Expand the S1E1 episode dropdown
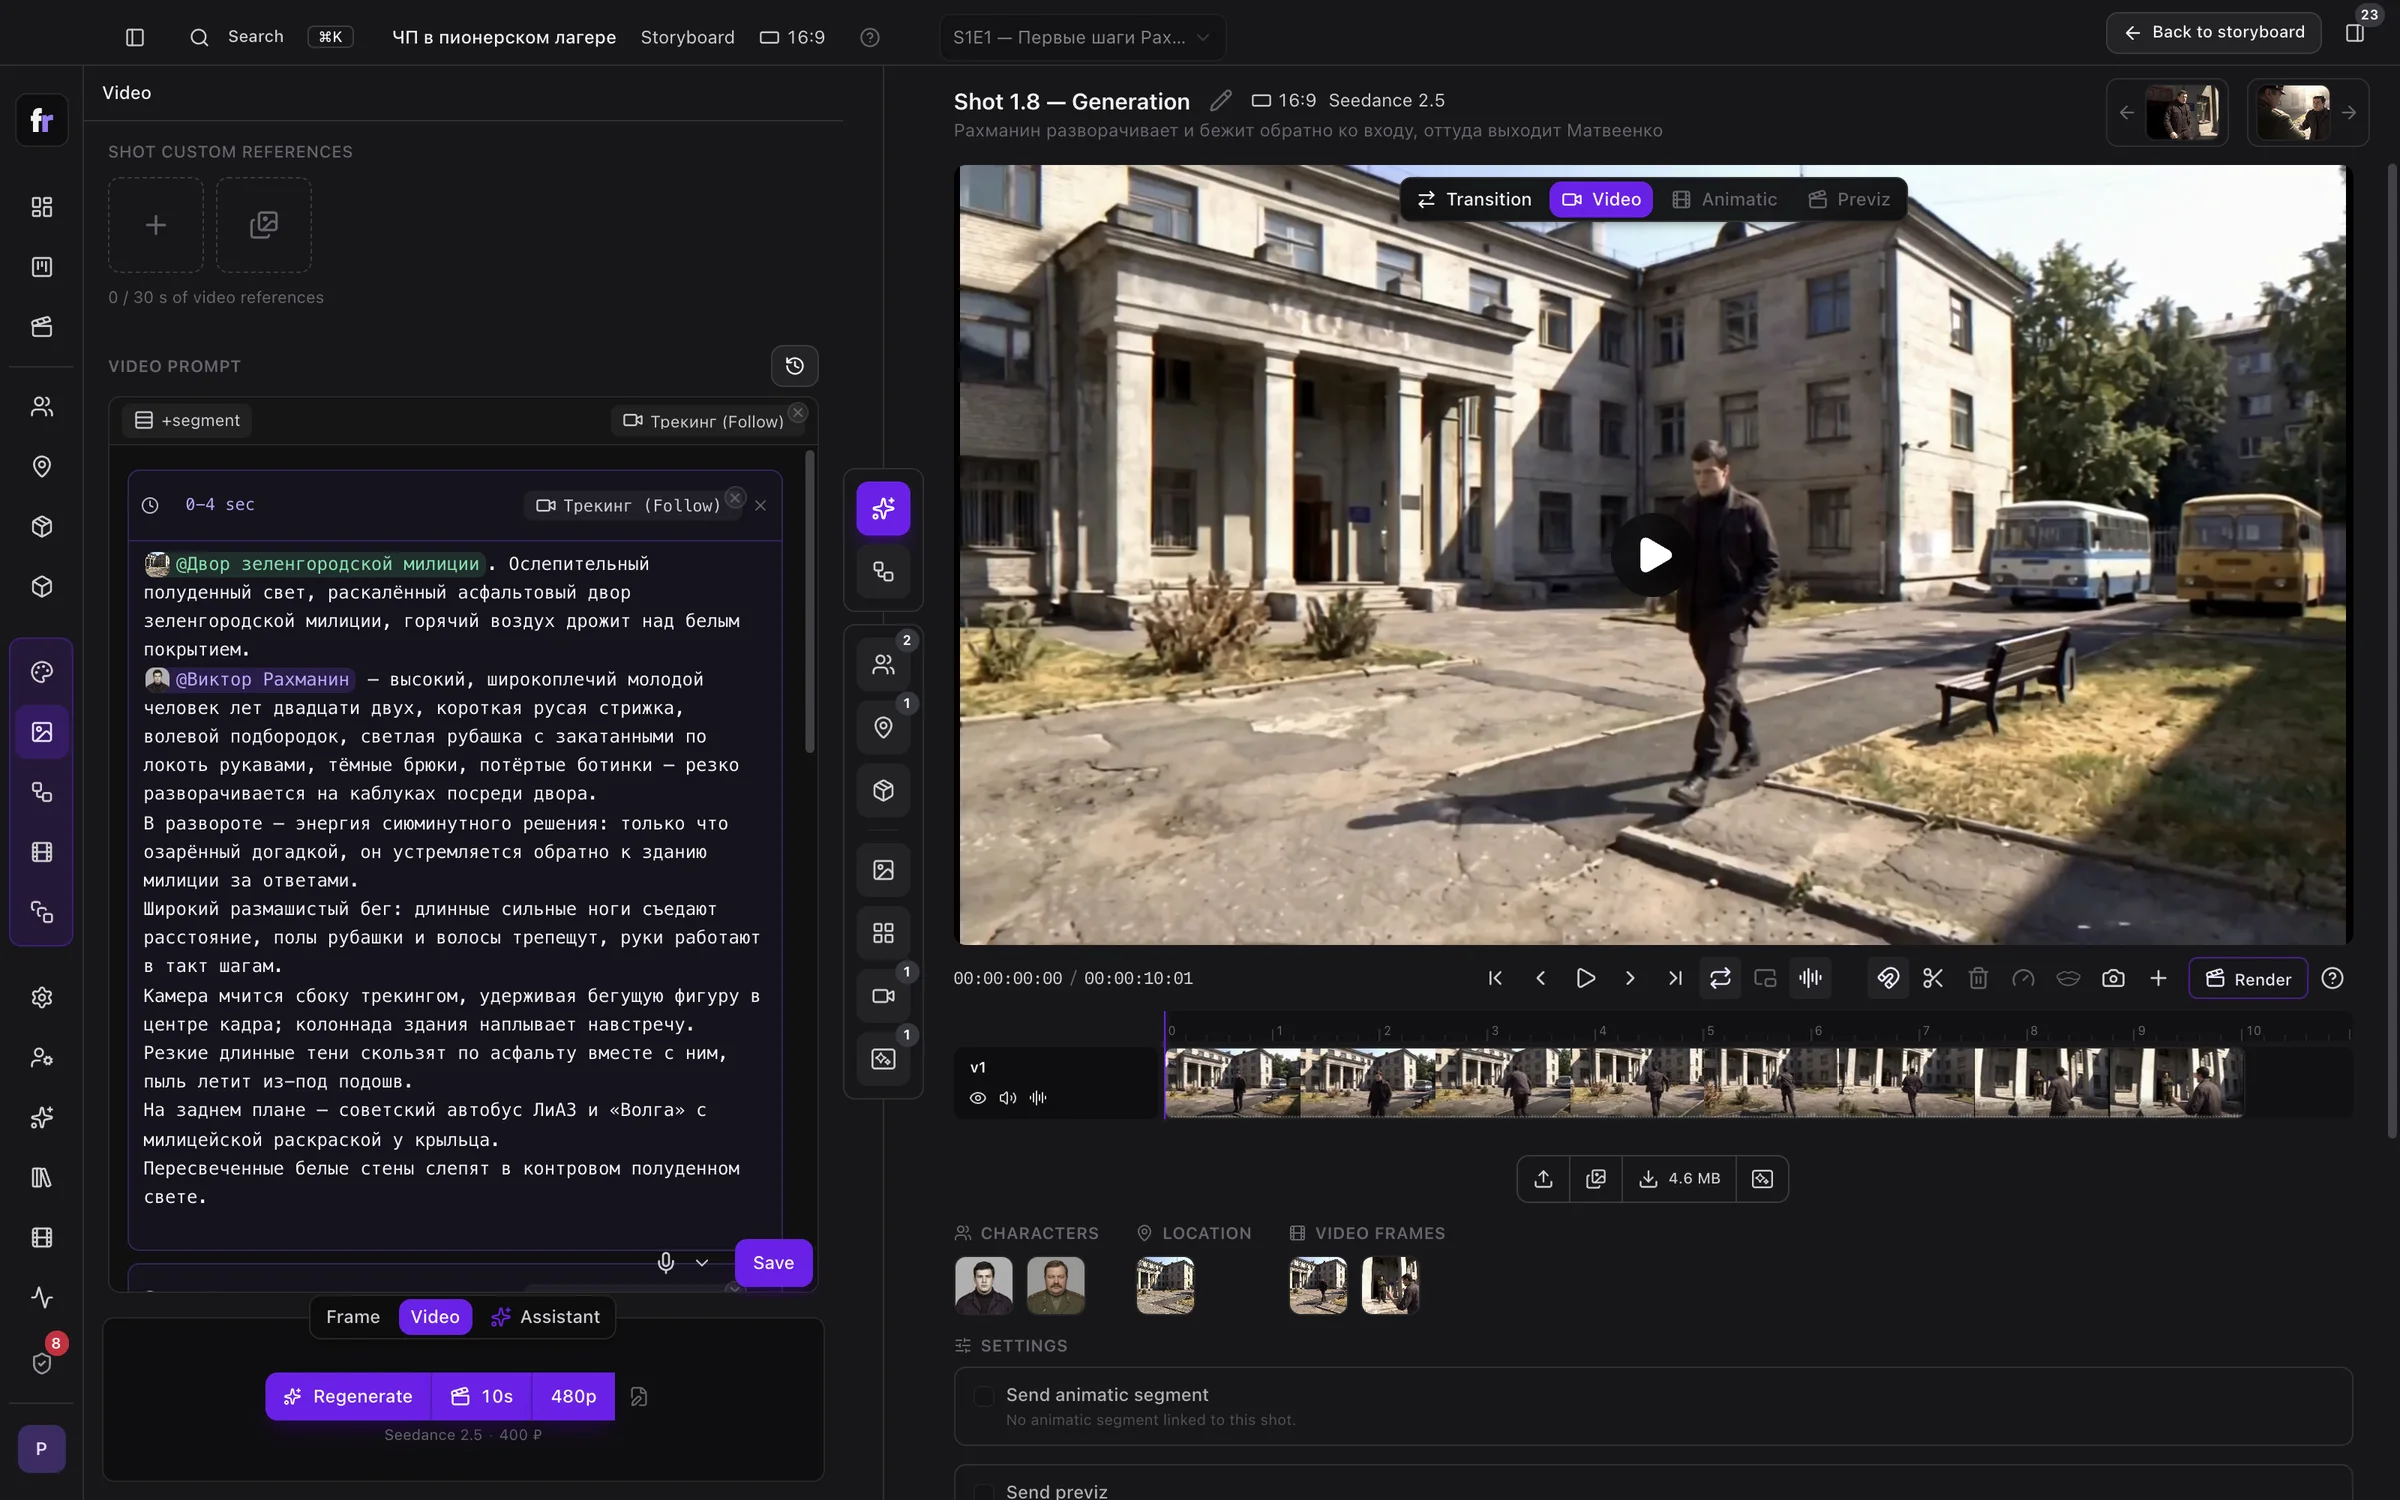The image size is (2400, 1500). point(1082,37)
